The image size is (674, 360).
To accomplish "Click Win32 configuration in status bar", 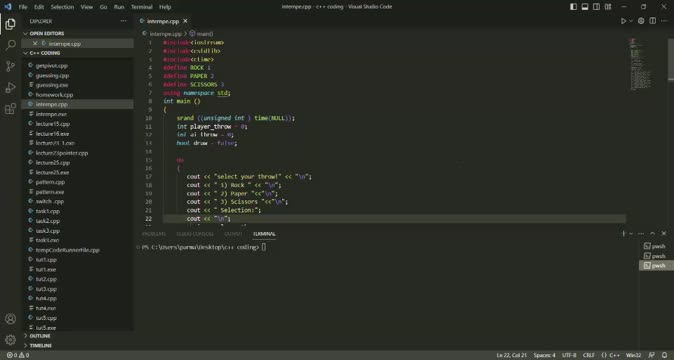I will pos(634,355).
